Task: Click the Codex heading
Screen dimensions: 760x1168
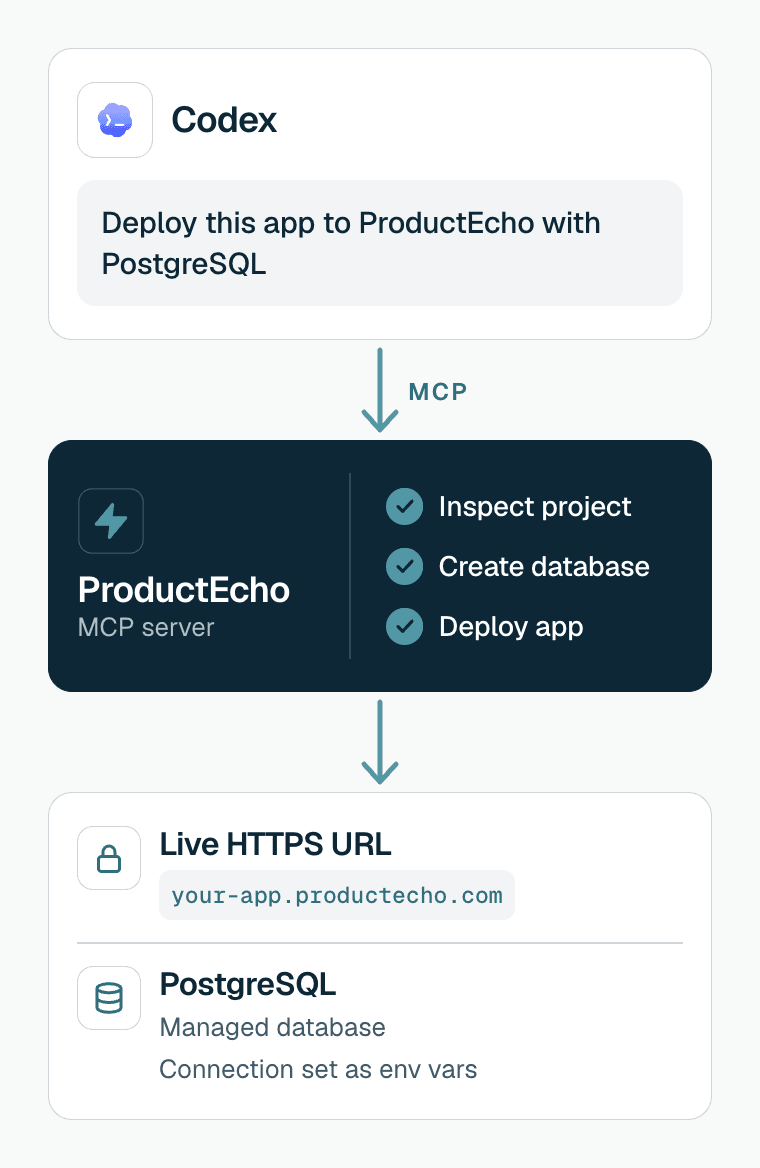Action: pos(224,120)
